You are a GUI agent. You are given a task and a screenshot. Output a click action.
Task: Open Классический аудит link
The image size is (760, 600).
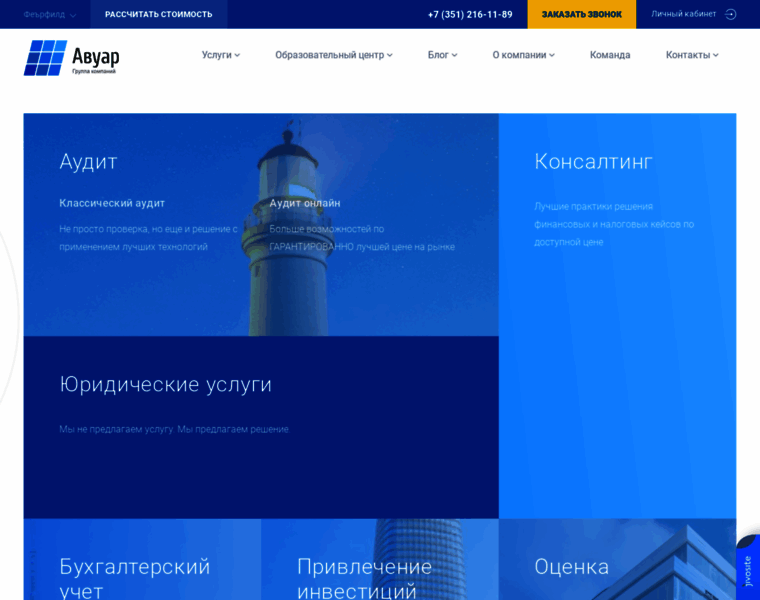[x=112, y=203]
